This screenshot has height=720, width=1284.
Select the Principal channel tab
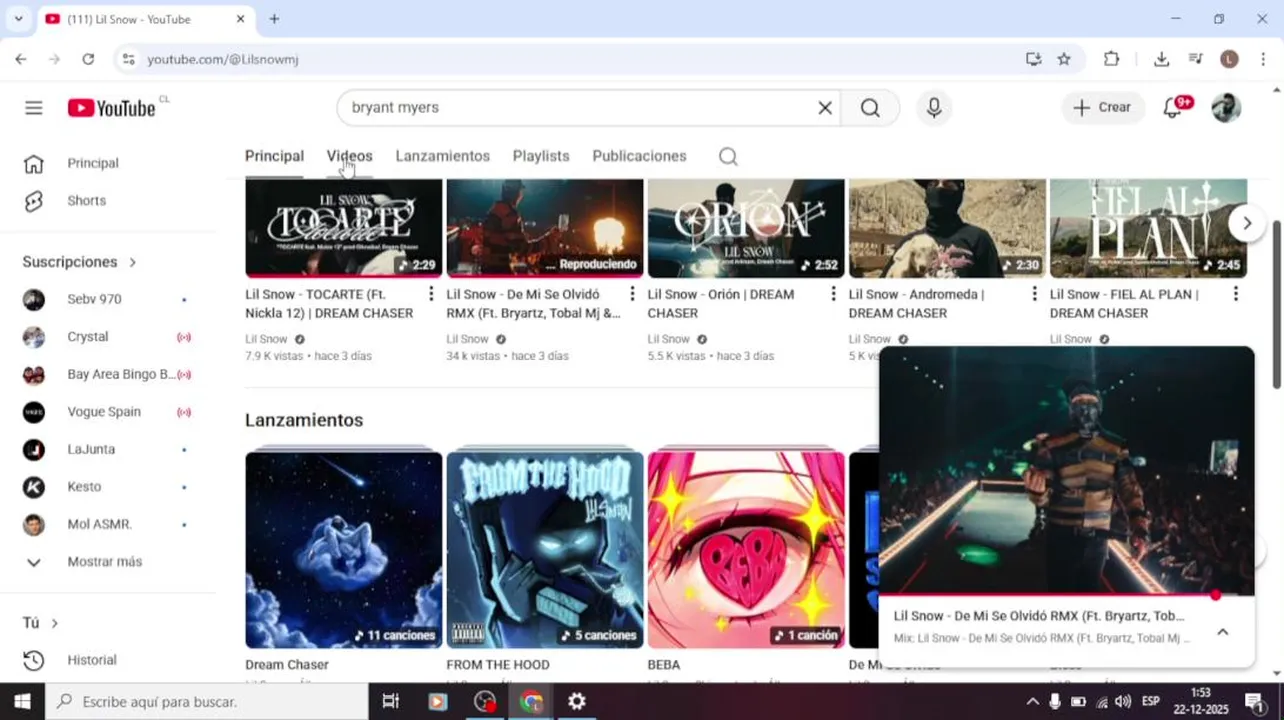click(274, 156)
